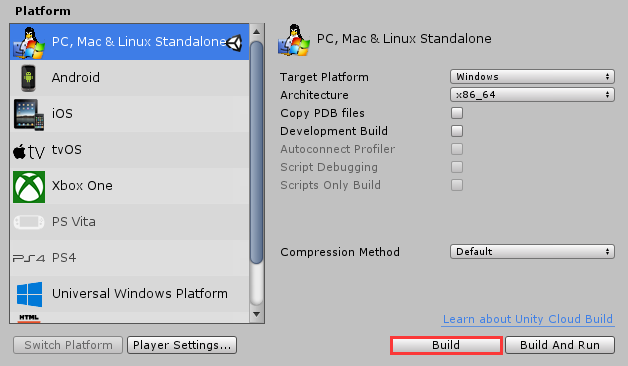
Task: Select the PS Vita handheld icon
Action: [x=29, y=222]
